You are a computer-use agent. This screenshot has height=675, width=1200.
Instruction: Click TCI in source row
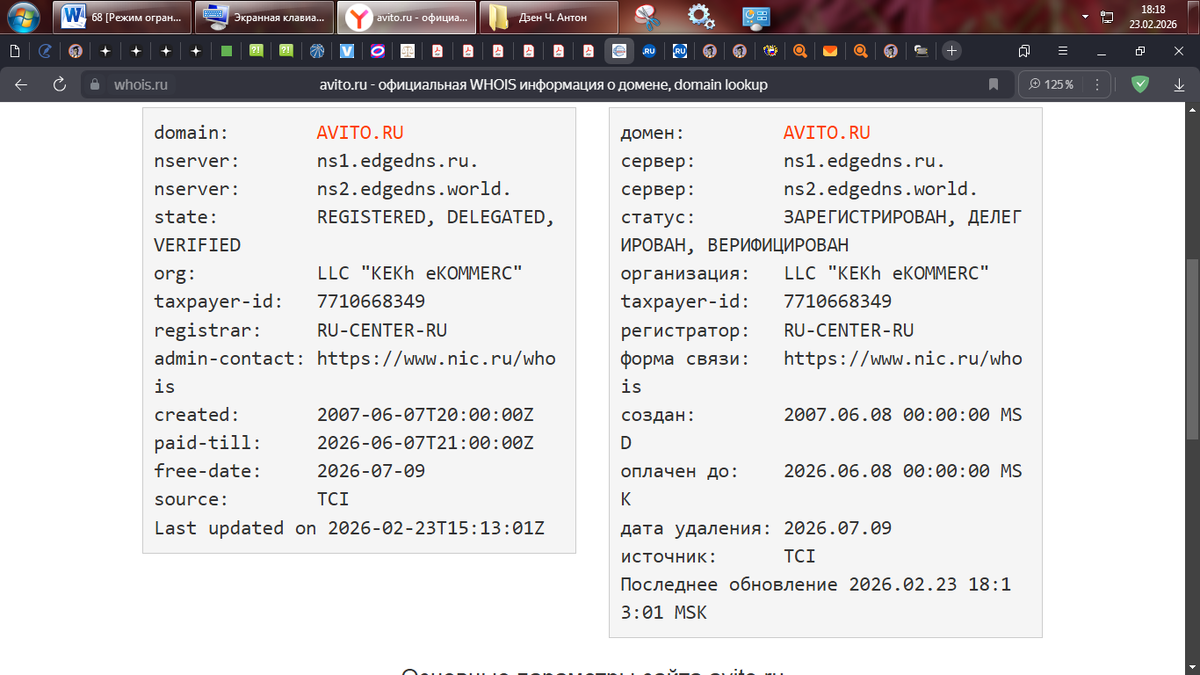pos(333,498)
